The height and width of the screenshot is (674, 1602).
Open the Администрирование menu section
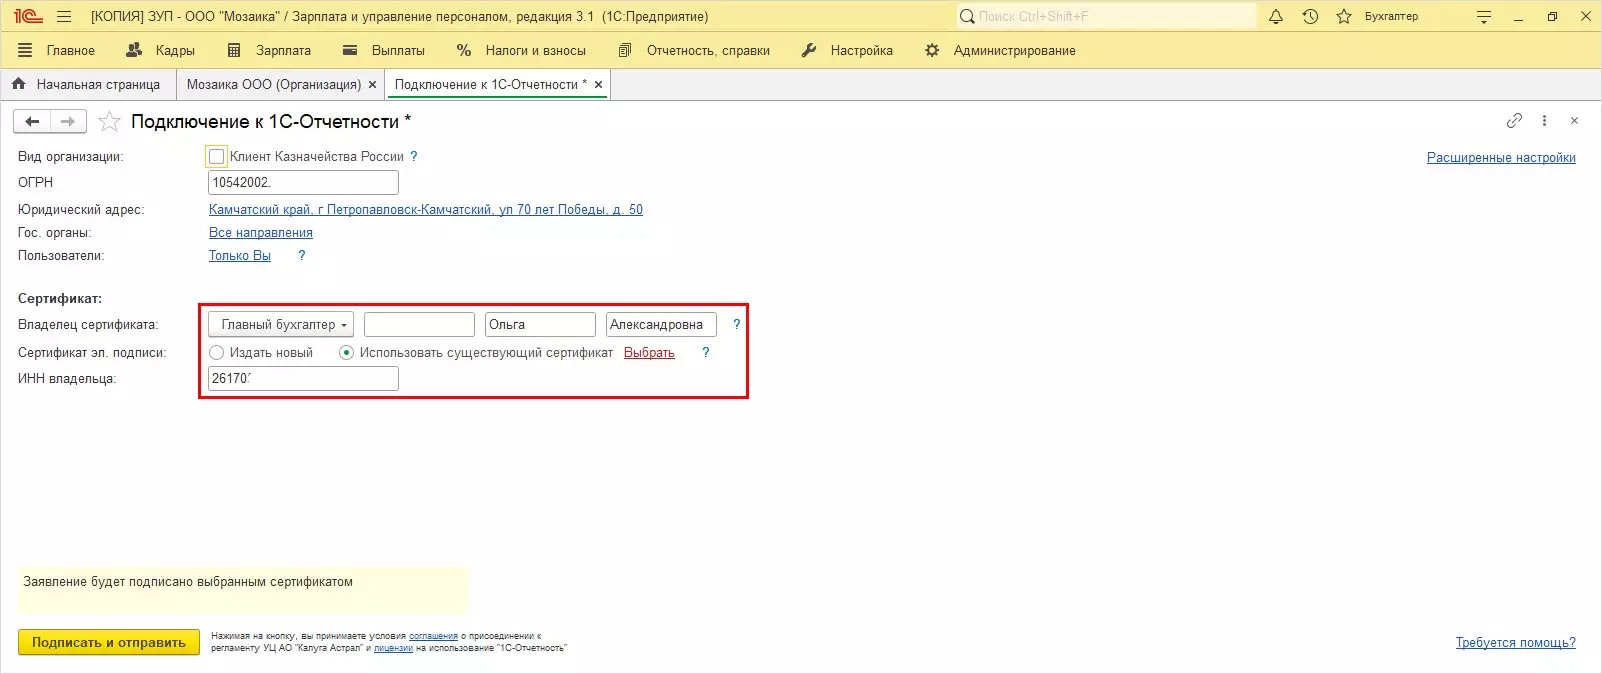[x=1000, y=50]
